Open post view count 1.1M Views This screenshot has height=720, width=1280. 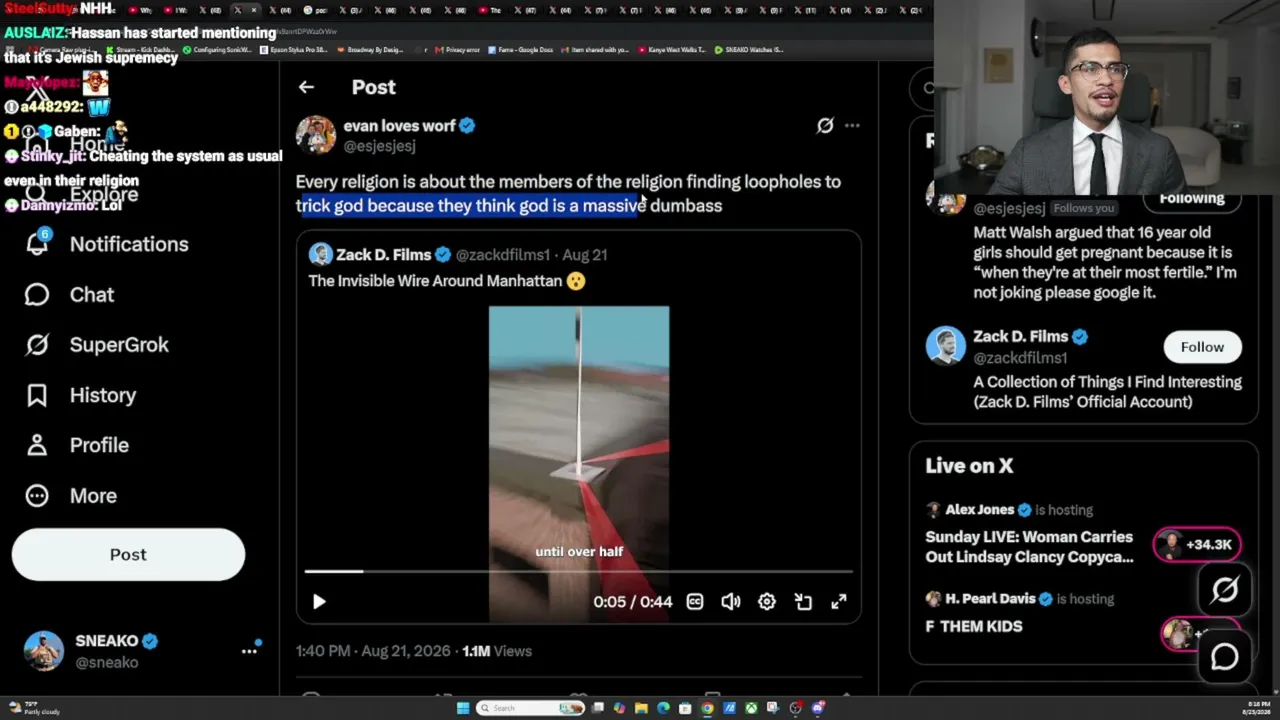497,651
